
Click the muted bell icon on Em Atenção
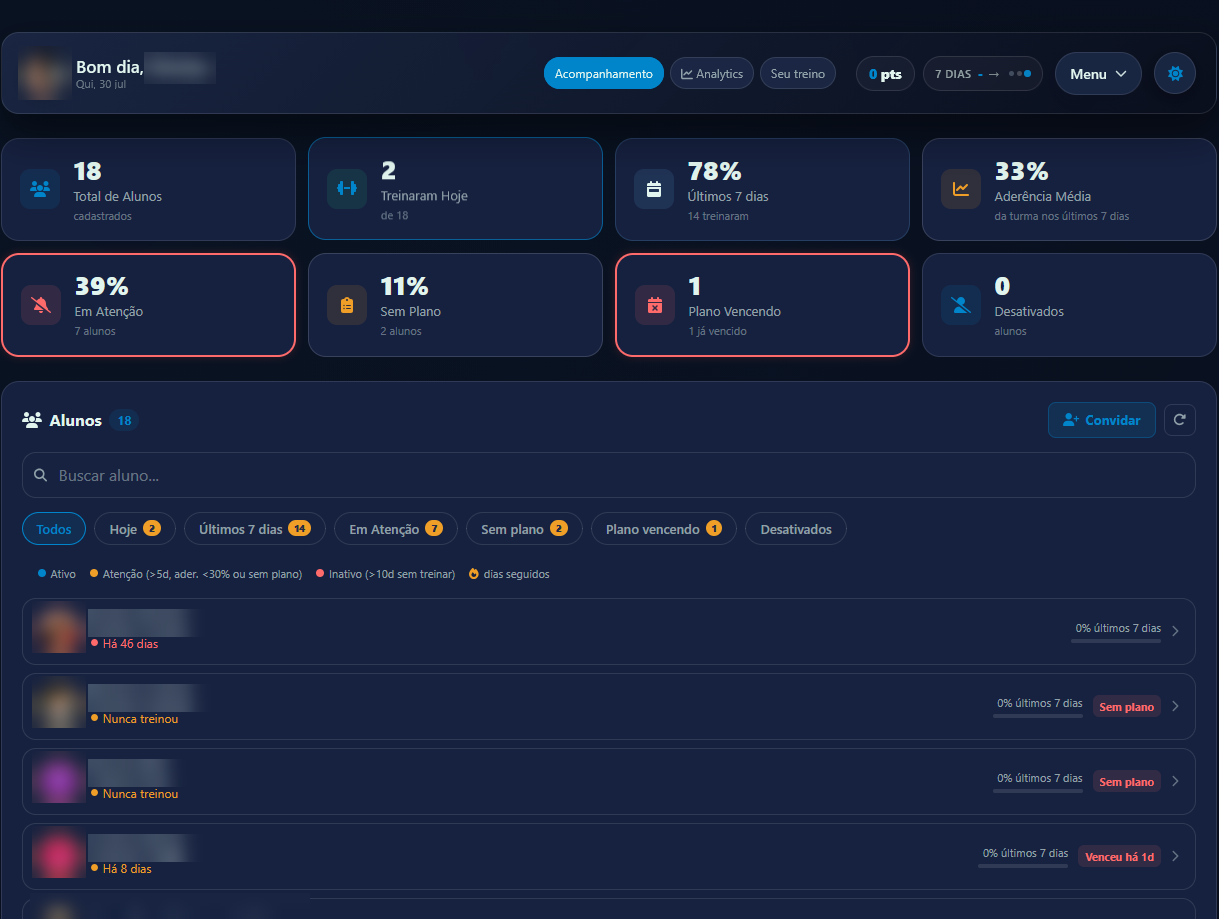pyautogui.click(x=41, y=305)
